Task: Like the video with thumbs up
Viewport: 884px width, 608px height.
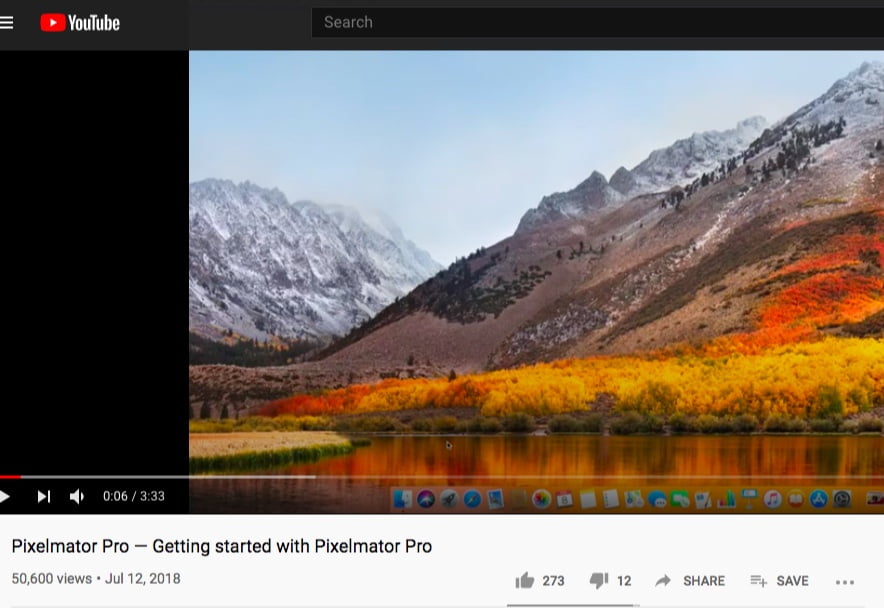Action: pos(524,581)
